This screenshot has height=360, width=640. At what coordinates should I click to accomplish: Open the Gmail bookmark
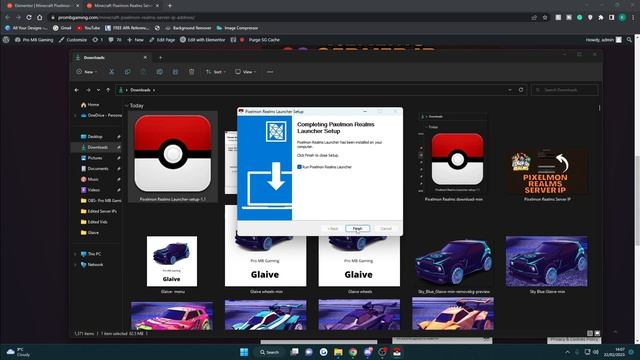[62, 28]
